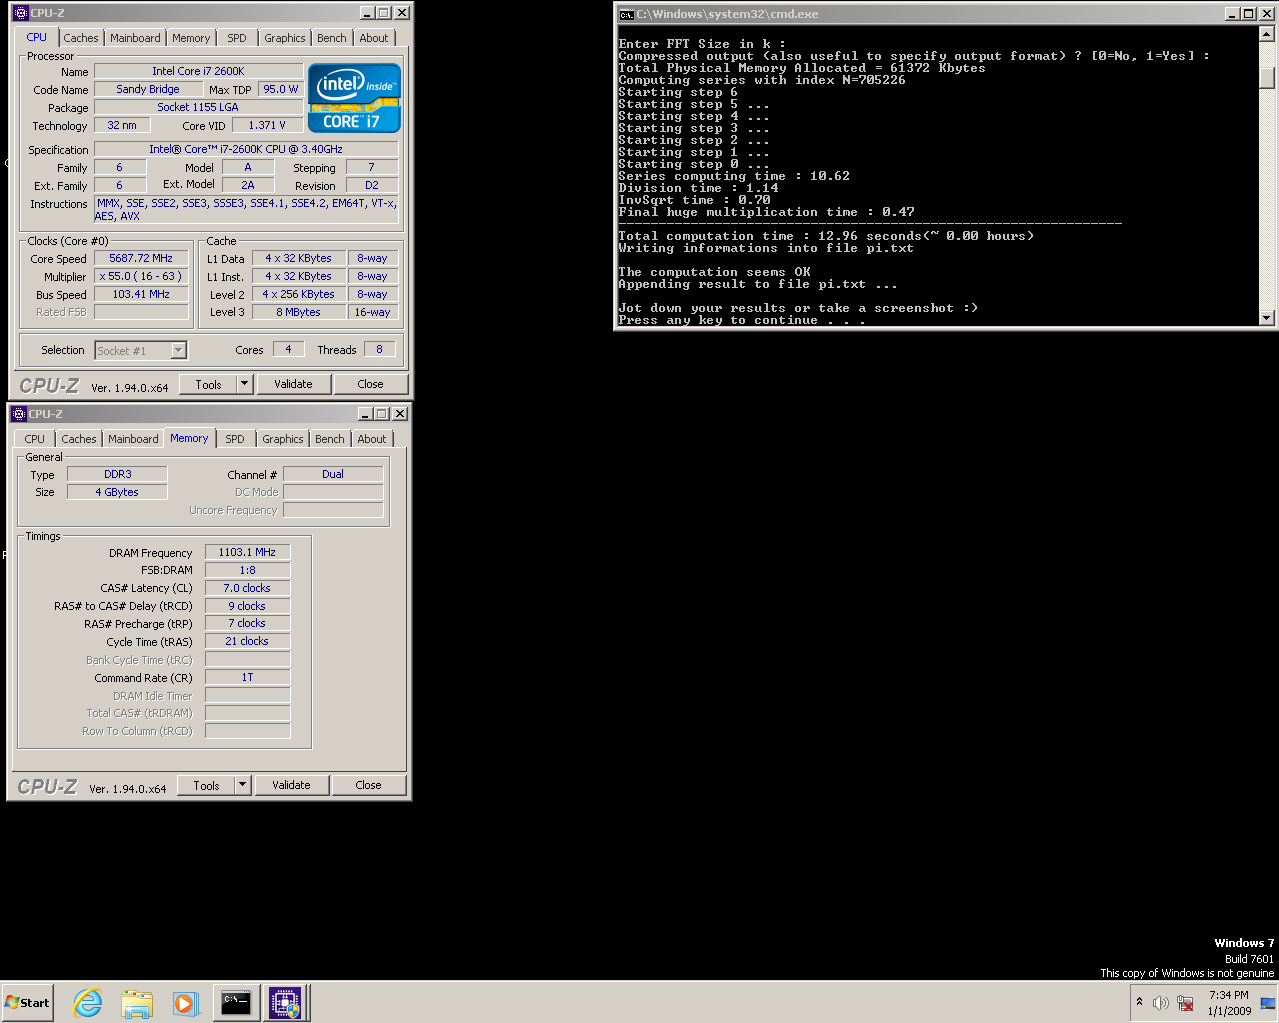Click scroll up arrow in cmd window
Screen dimensions: 1279x1023
tap(1267, 33)
